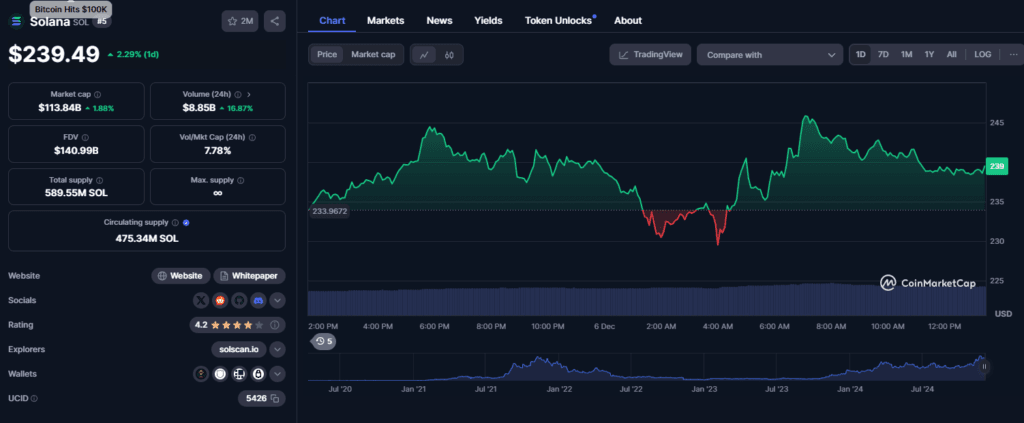Viewport: 1024px width, 423px height.
Task: Click the $239.49 price text
Action: [x=54, y=54]
